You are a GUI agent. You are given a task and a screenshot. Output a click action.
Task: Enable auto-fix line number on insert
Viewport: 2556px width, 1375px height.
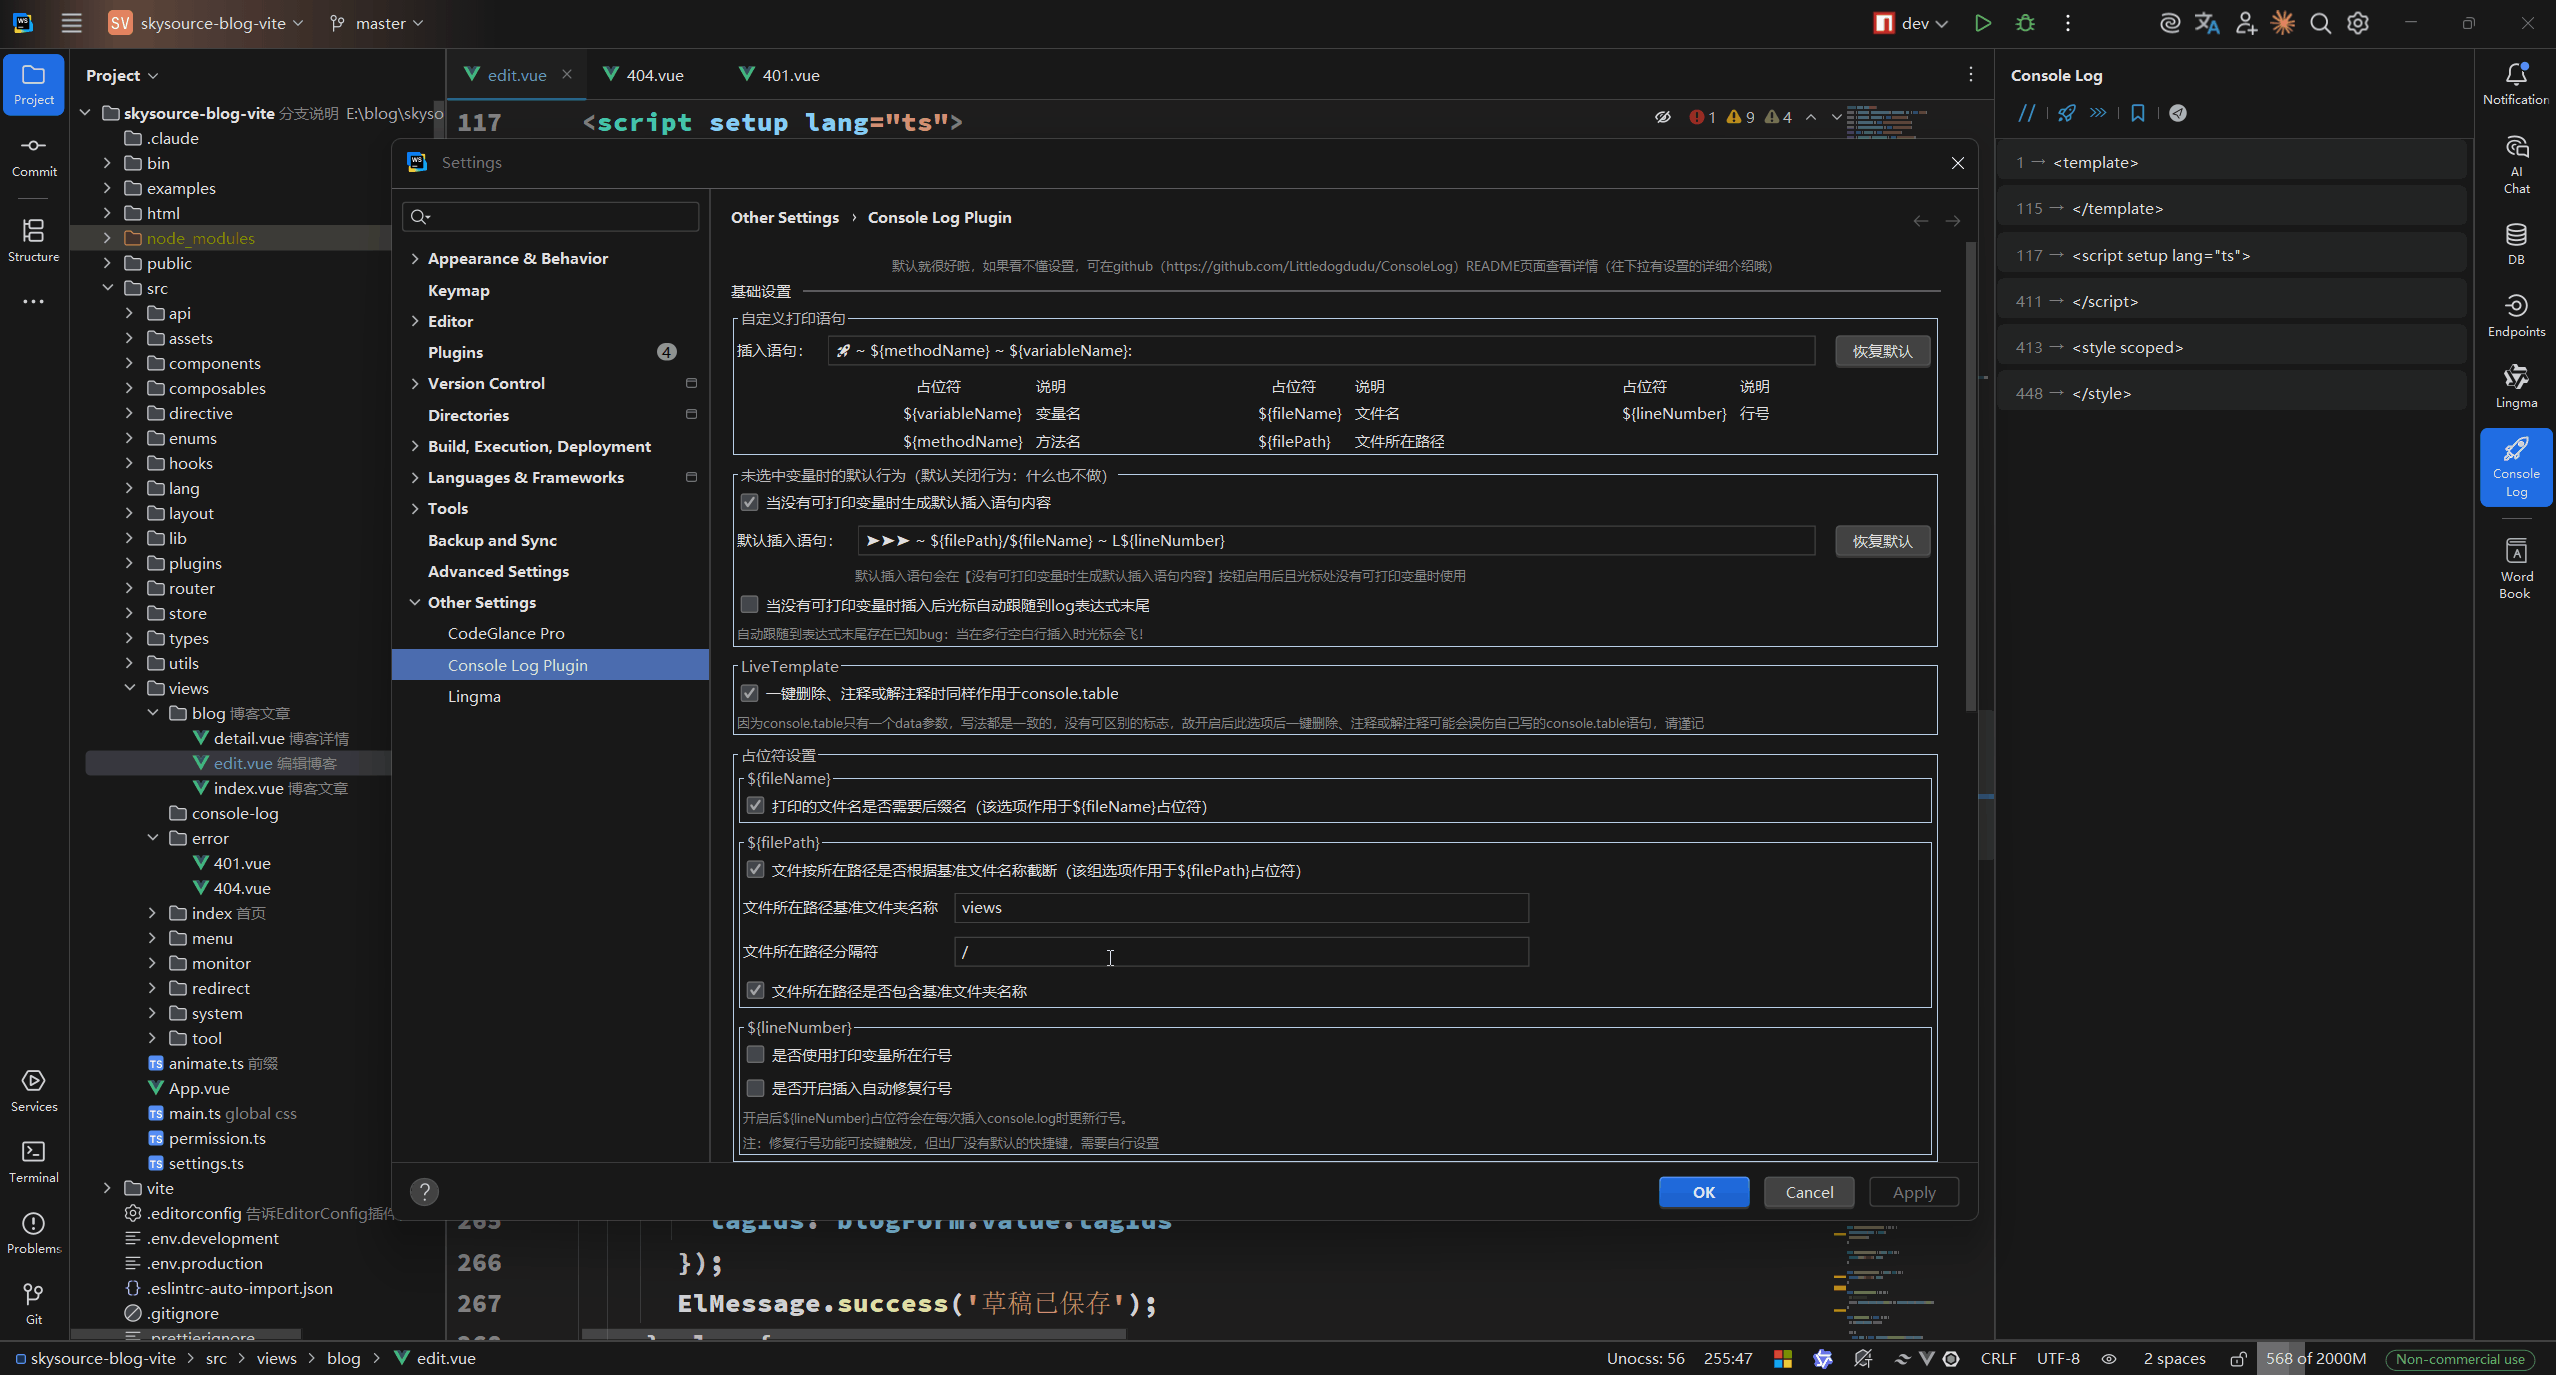click(755, 1088)
